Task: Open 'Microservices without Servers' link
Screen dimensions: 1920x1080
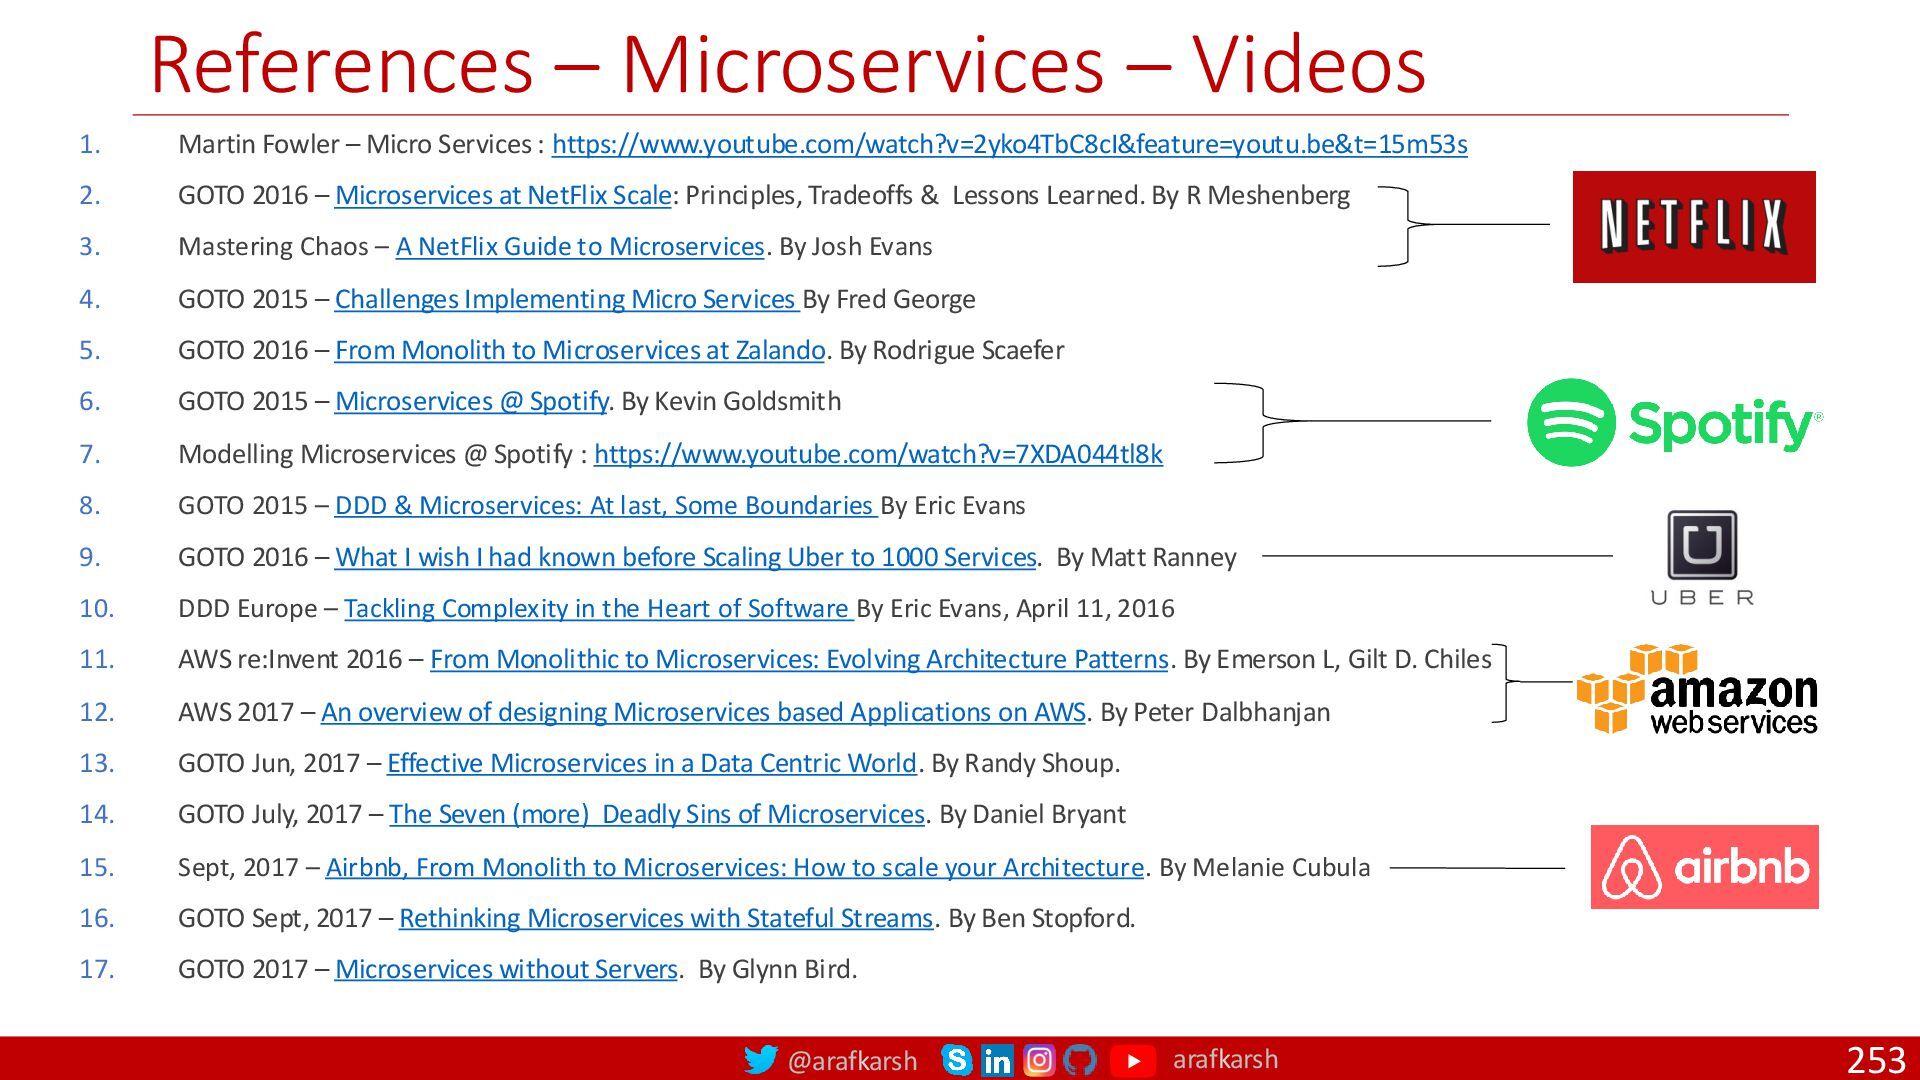Action: [x=506, y=969]
